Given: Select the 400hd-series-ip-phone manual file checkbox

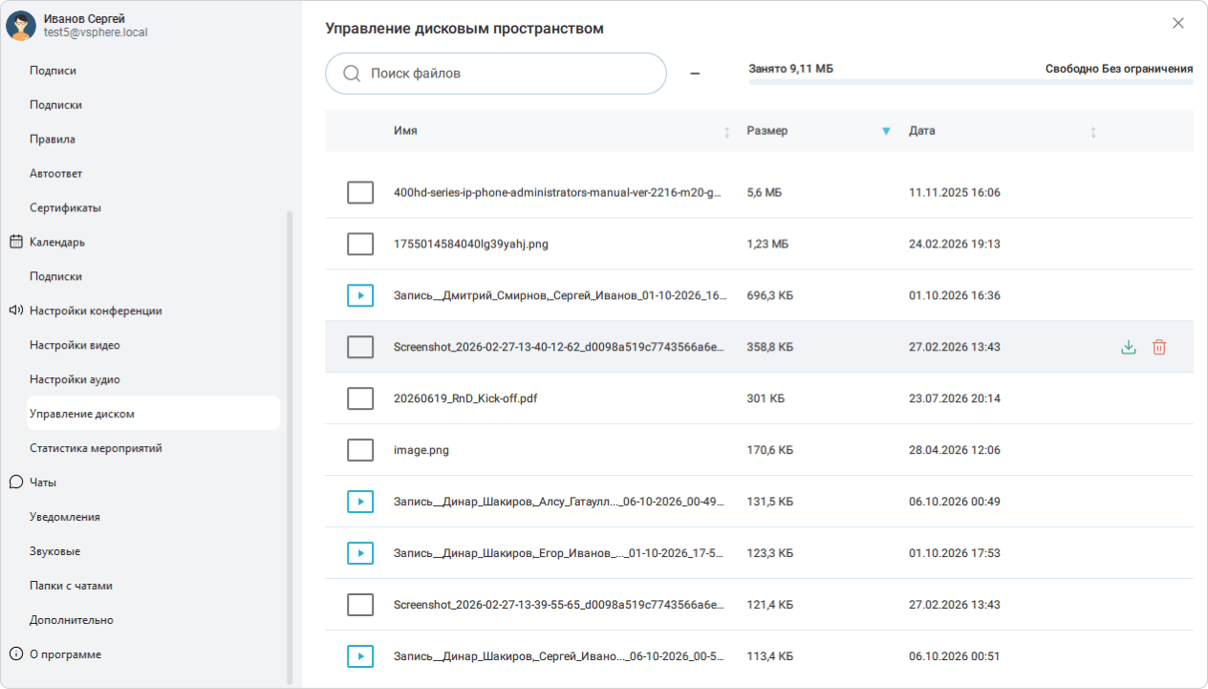Looking at the screenshot, I should coord(360,192).
